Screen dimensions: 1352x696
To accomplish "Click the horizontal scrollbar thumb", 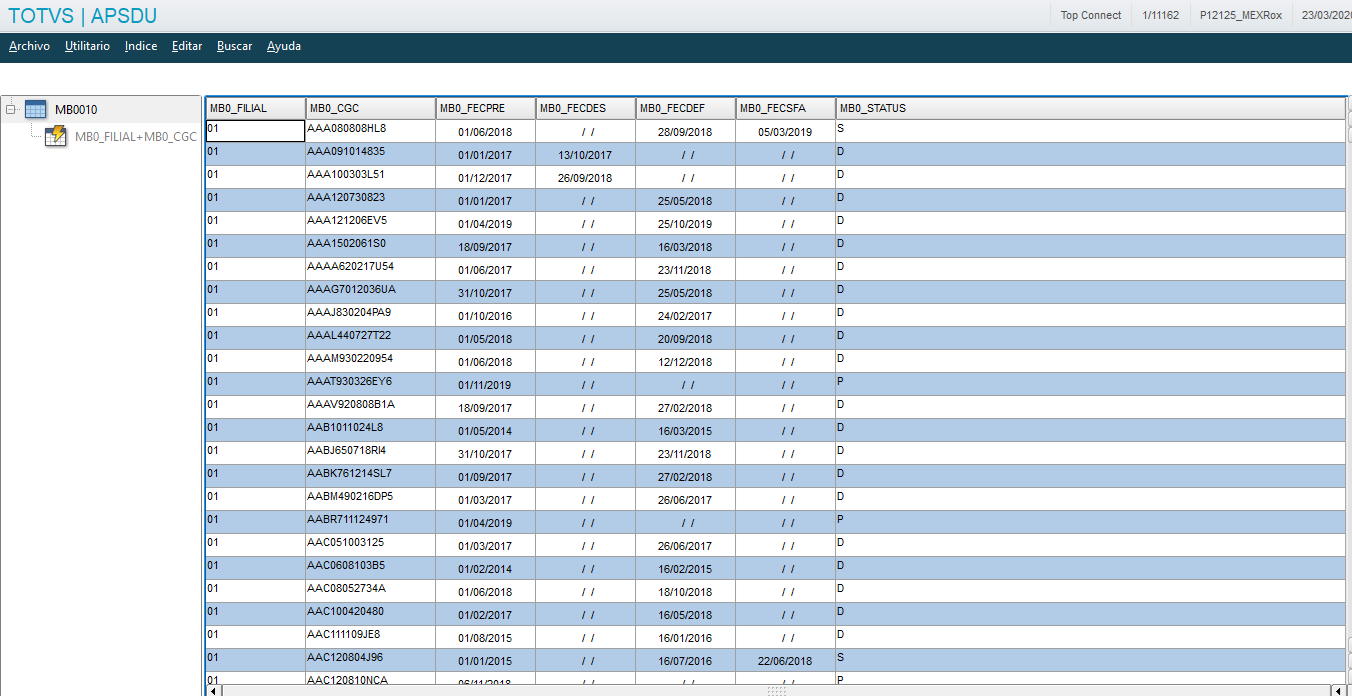I will coord(776,690).
